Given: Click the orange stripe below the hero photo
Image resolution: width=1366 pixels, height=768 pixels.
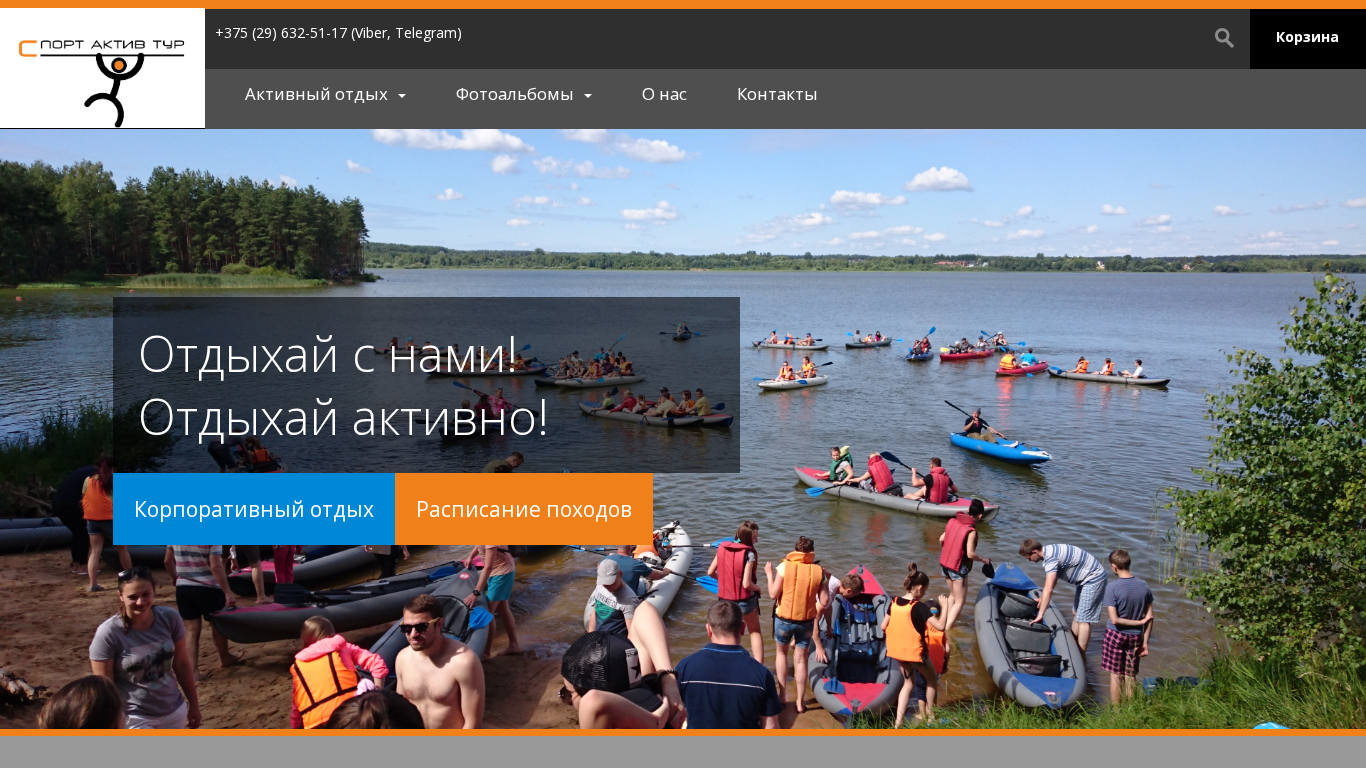Looking at the screenshot, I should [683, 732].
